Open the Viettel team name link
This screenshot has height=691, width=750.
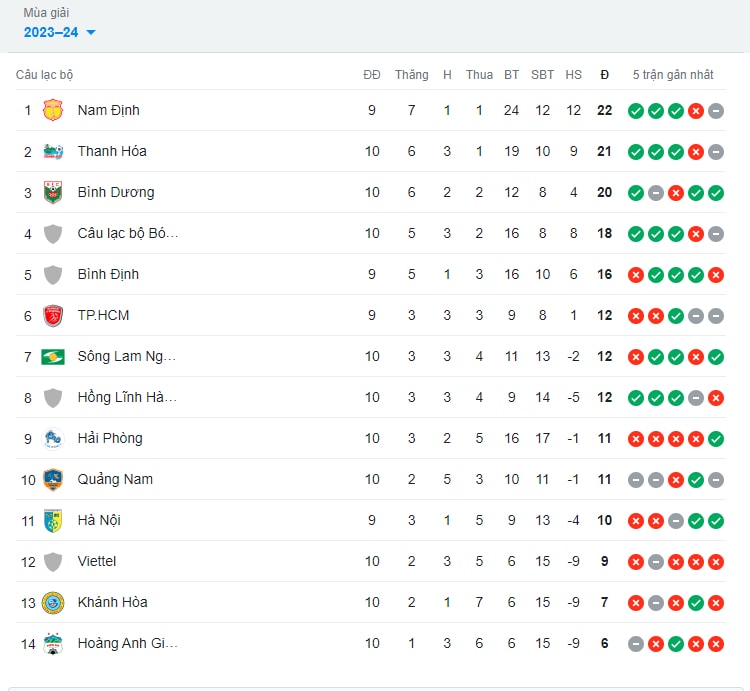point(97,561)
